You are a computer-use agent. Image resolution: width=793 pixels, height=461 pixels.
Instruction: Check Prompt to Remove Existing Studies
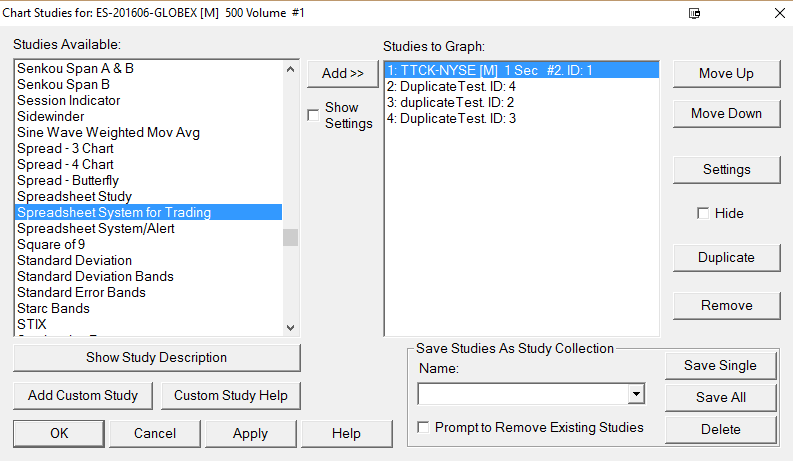tap(424, 427)
